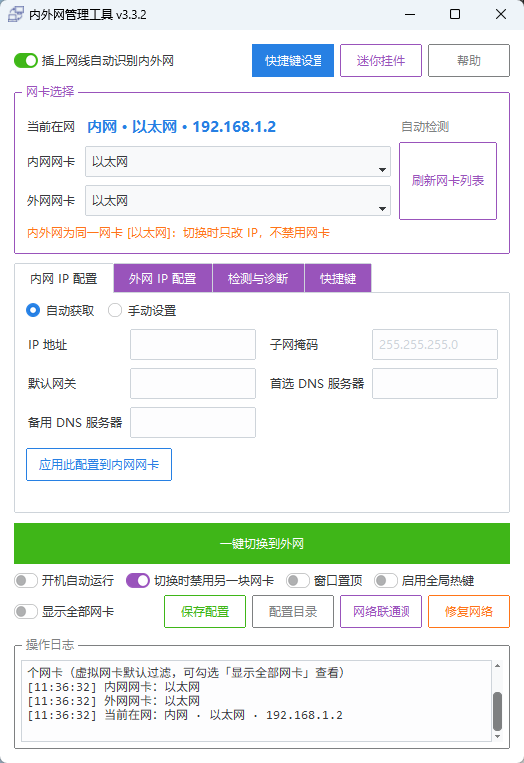
Task: Close the 内外网管理工具 window
Action: (x=501, y=14)
